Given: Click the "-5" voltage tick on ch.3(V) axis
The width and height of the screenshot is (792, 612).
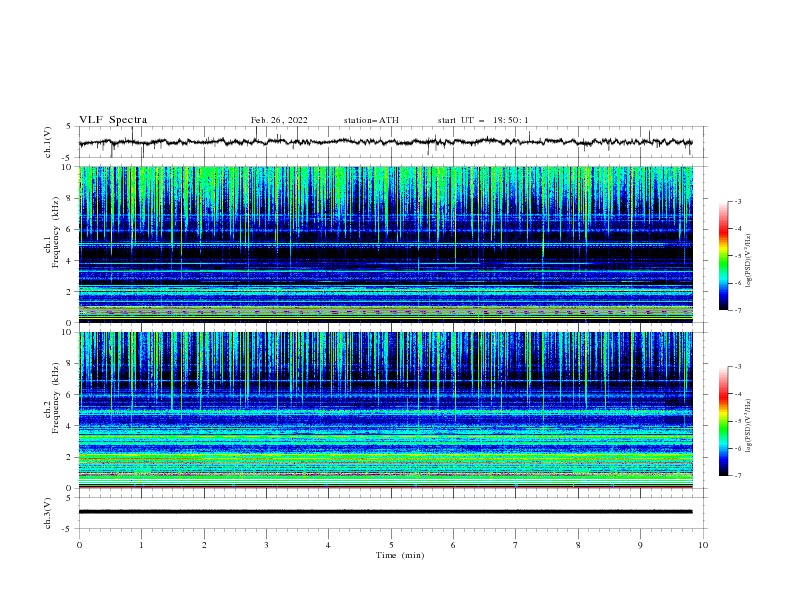Looking at the screenshot, I should (68, 529).
